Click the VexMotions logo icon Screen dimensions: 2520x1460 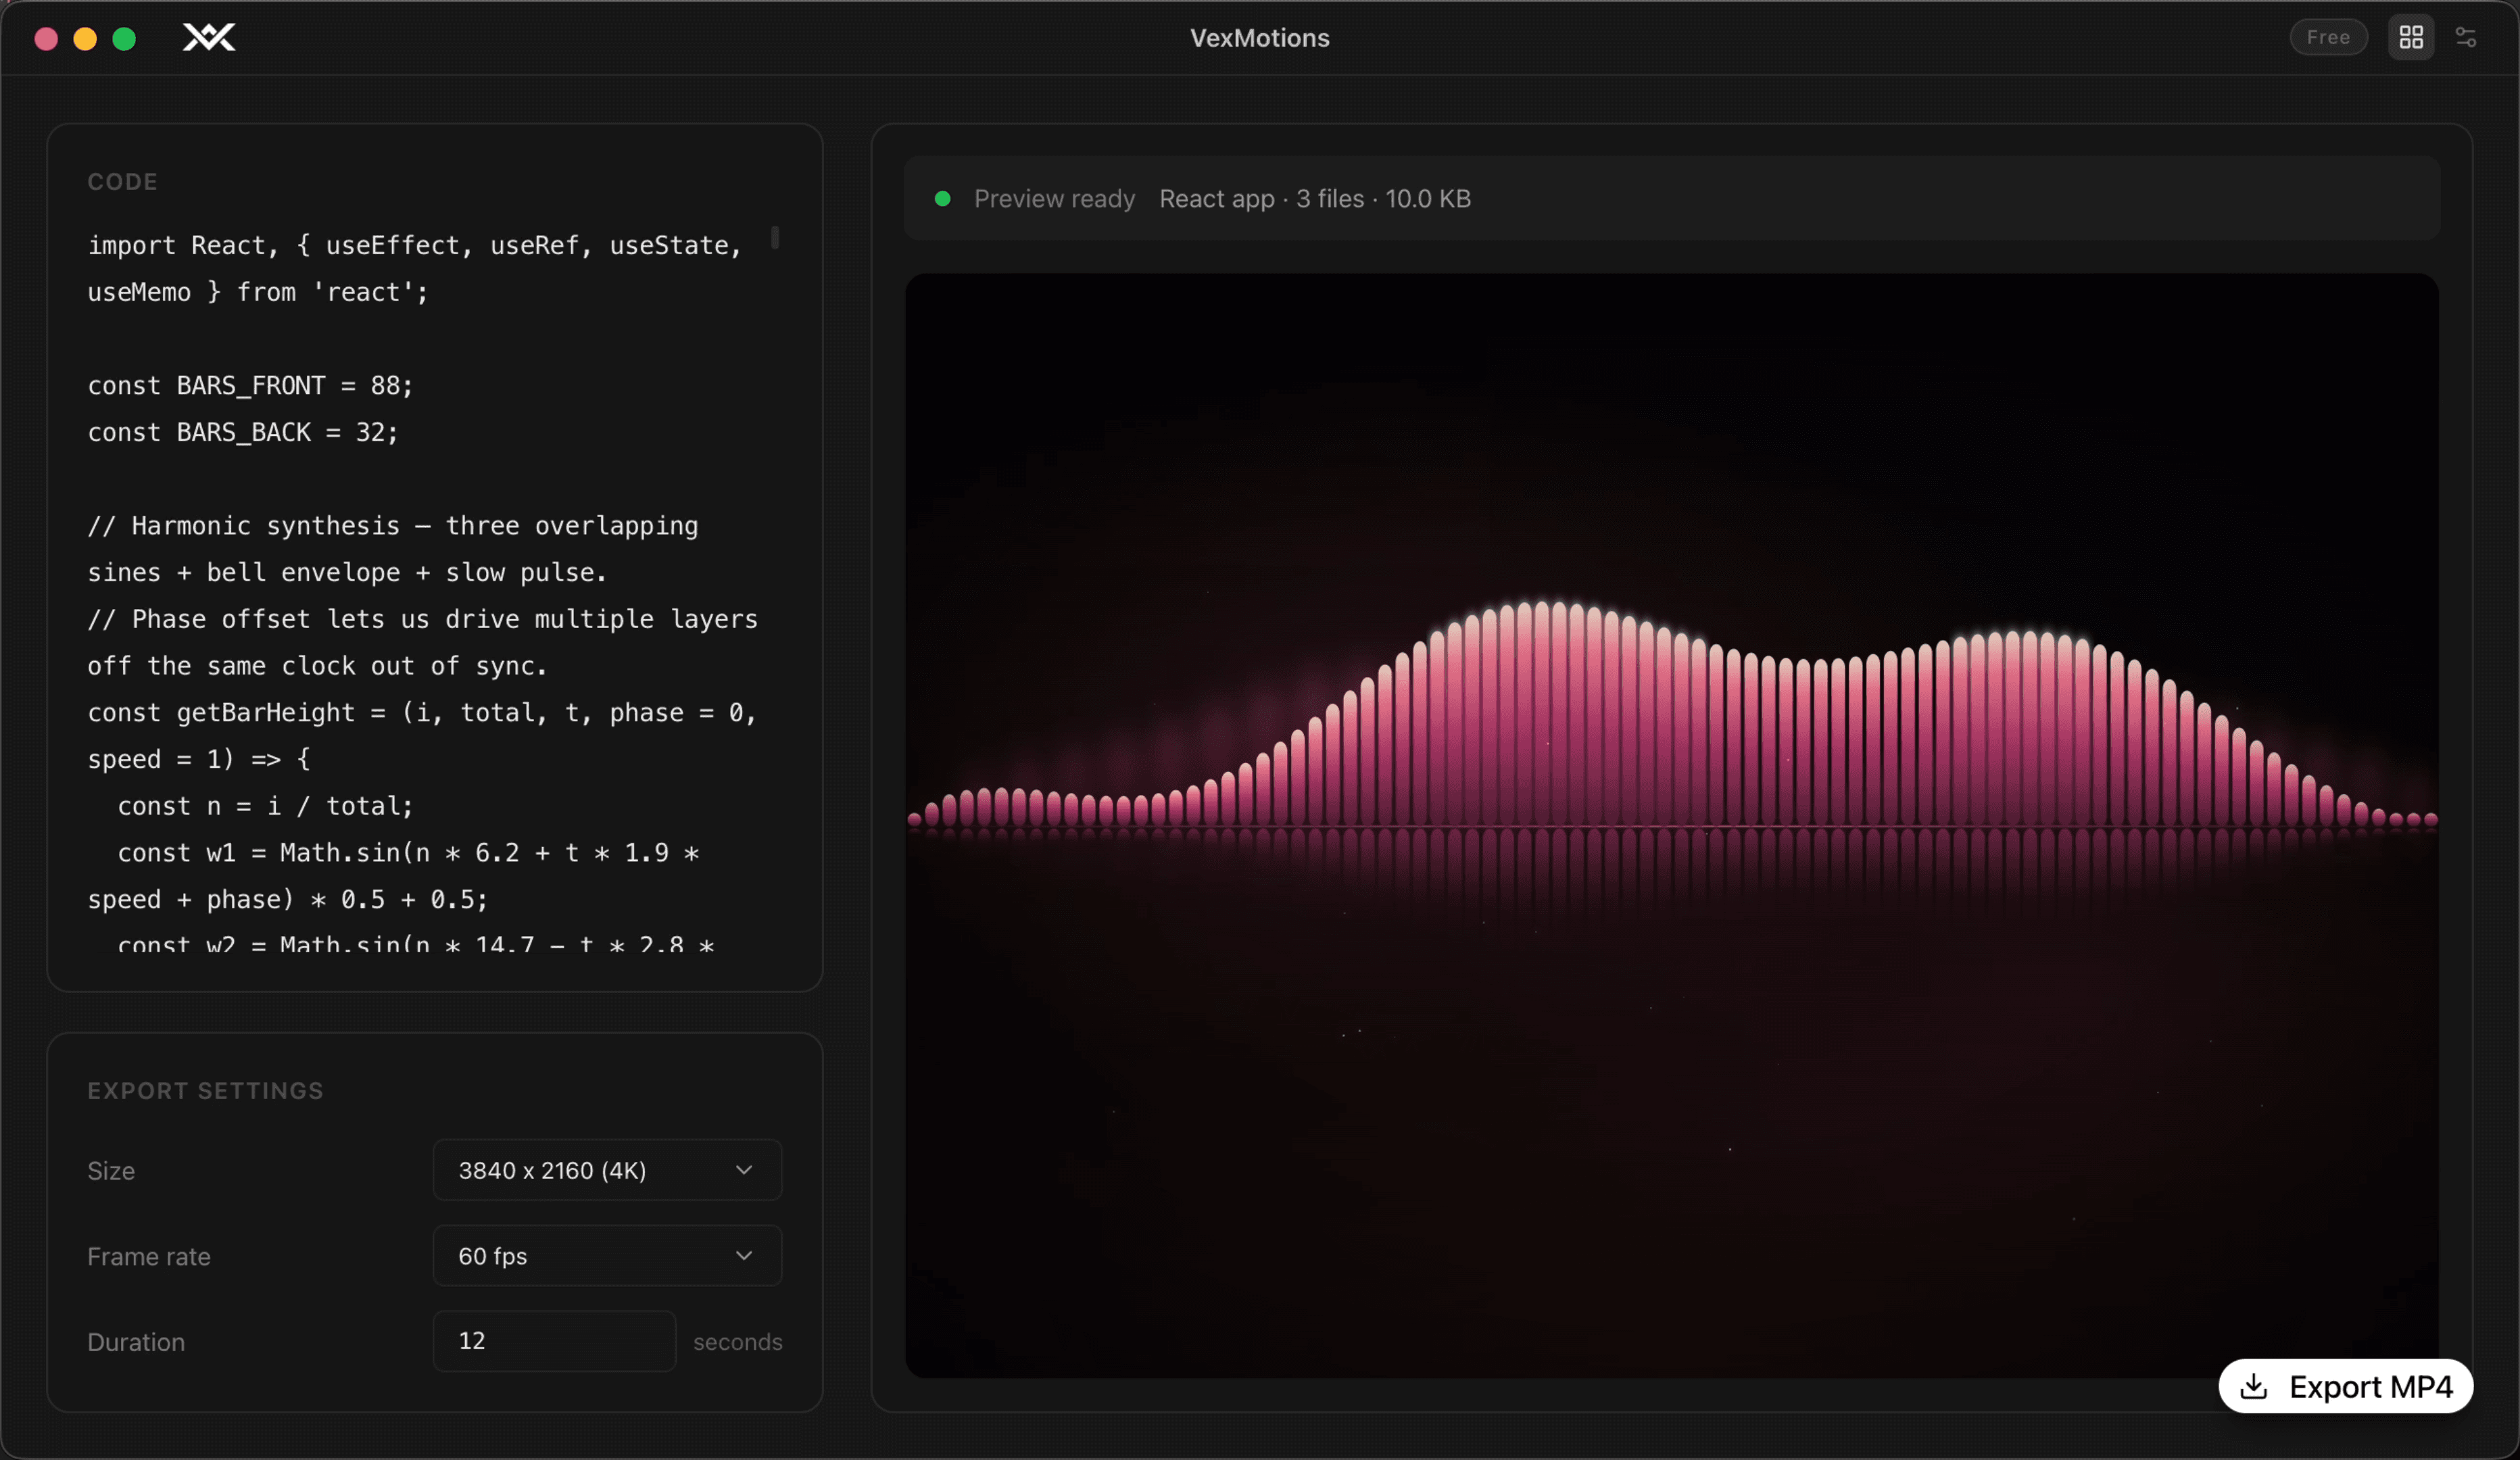point(209,38)
